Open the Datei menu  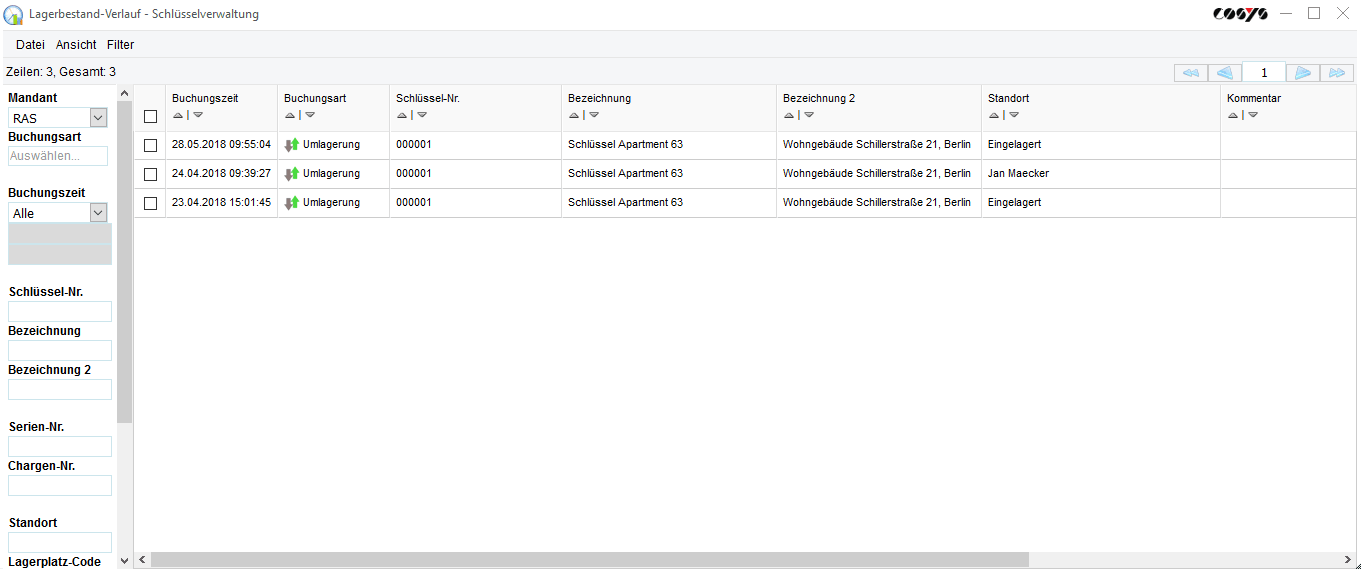pos(30,45)
